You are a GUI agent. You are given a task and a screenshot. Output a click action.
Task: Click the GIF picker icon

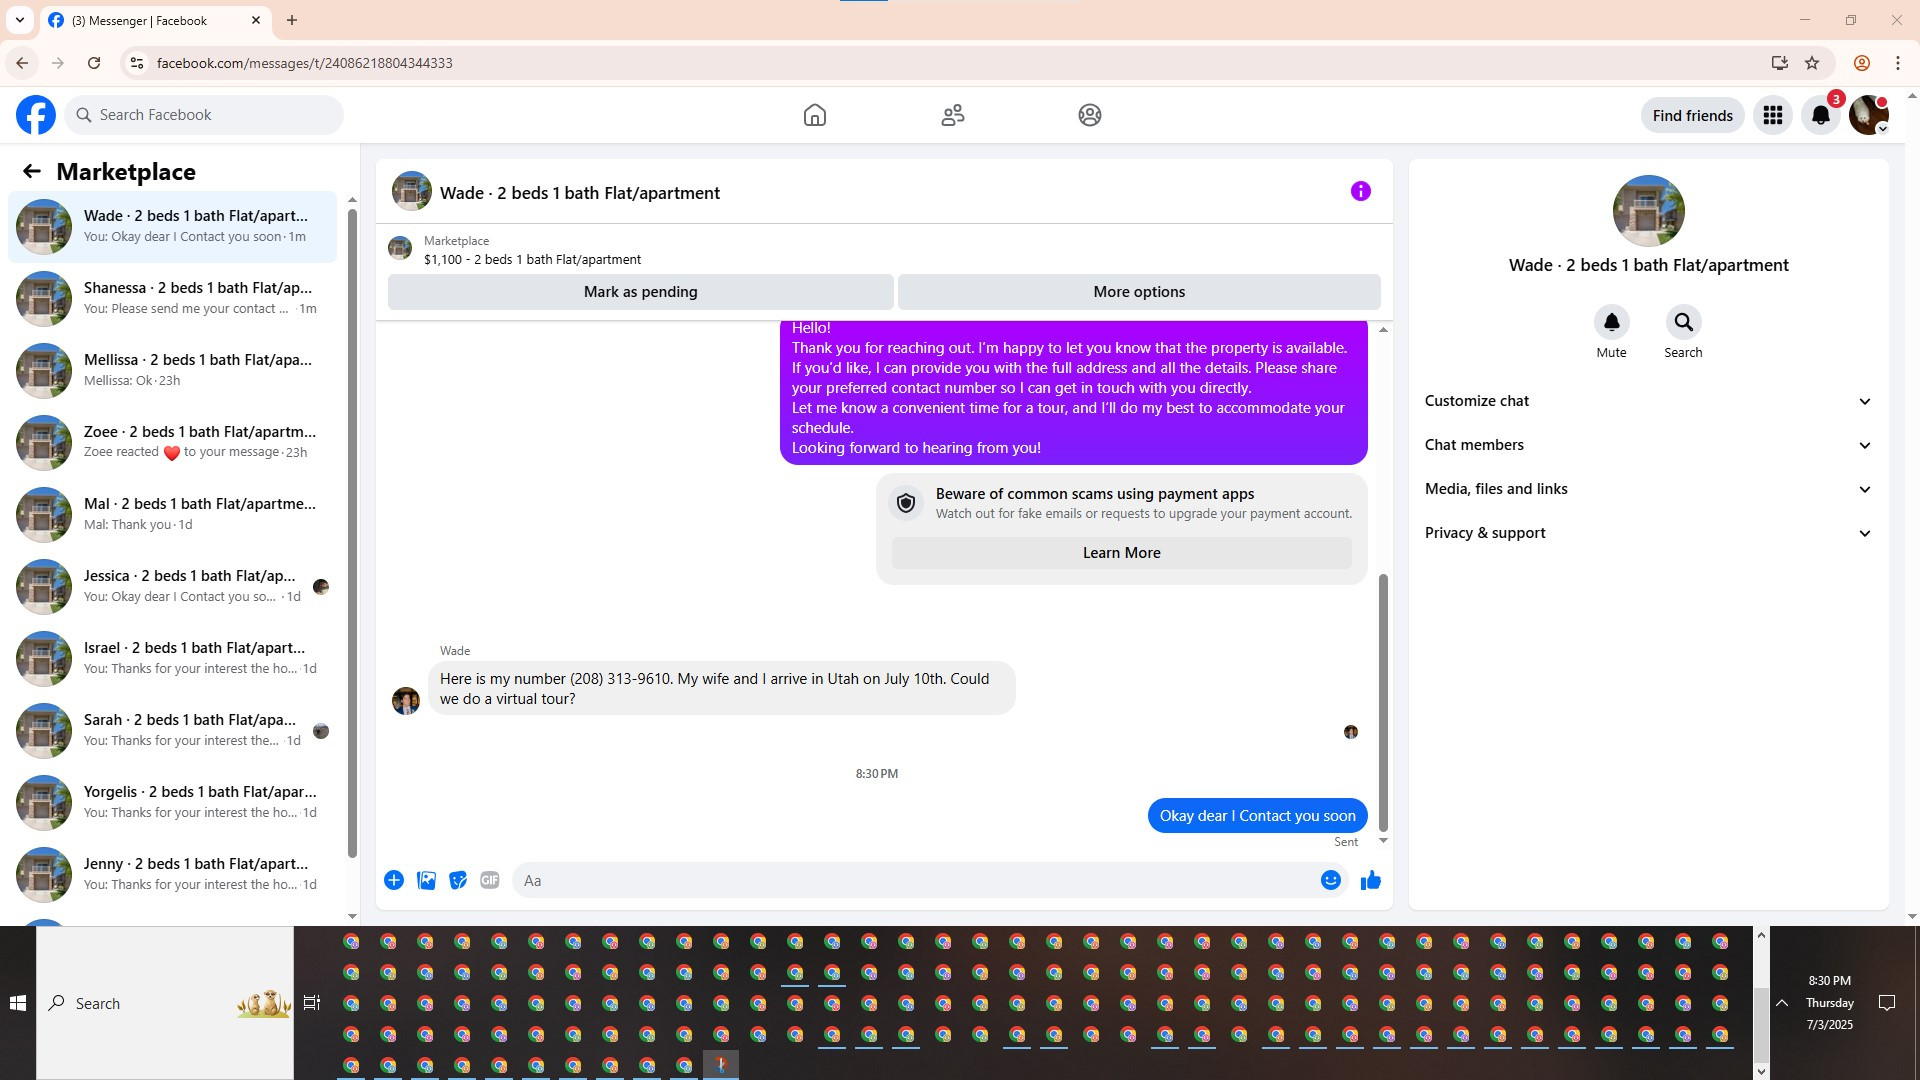click(x=489, y=880)
